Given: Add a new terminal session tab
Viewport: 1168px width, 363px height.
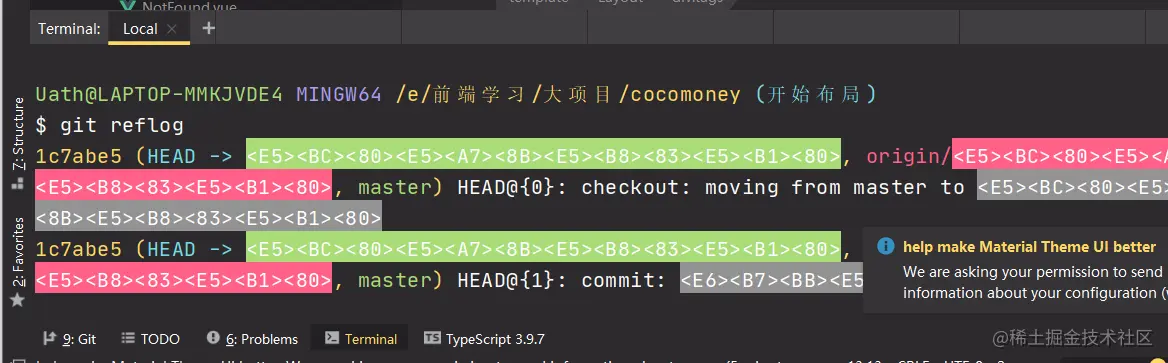Looking at the screenshot, I should click(x=209, y=28).
